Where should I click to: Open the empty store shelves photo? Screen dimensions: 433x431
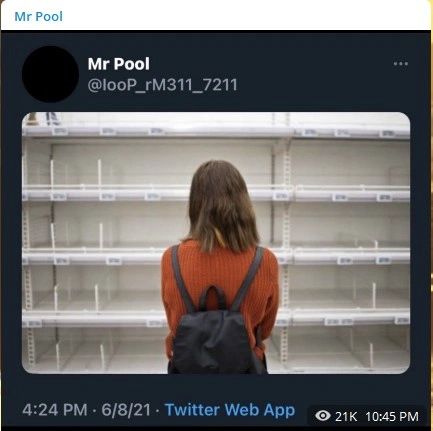tap(216, 243)
